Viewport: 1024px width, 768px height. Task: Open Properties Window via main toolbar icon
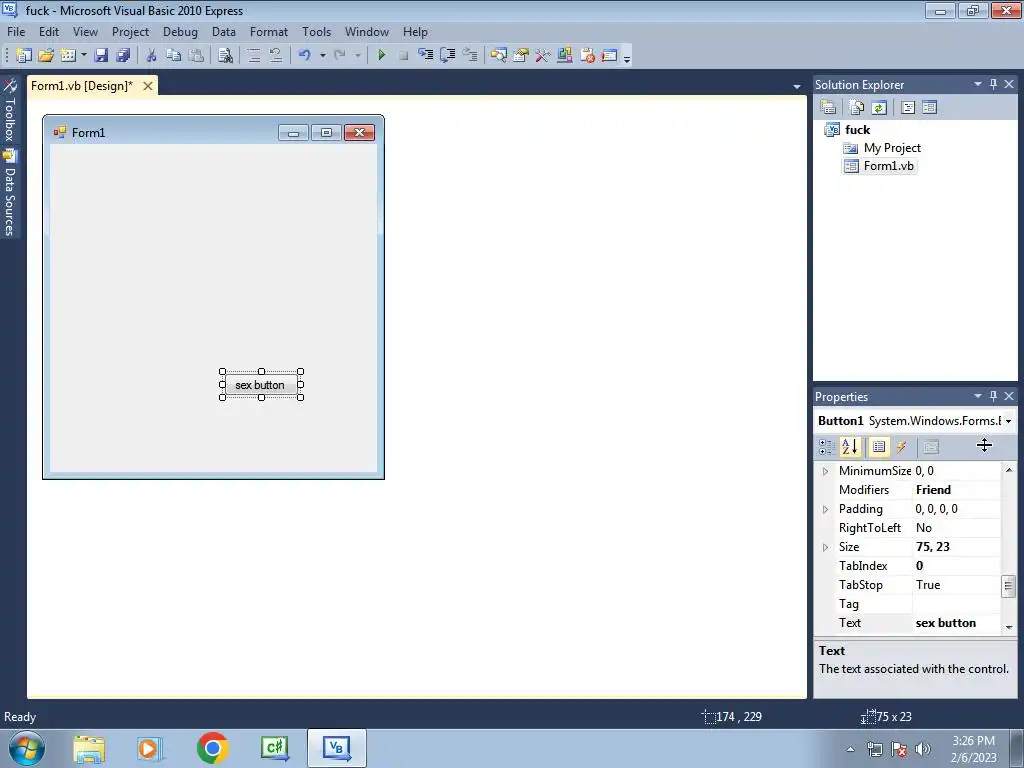click(x=520, y=56)
